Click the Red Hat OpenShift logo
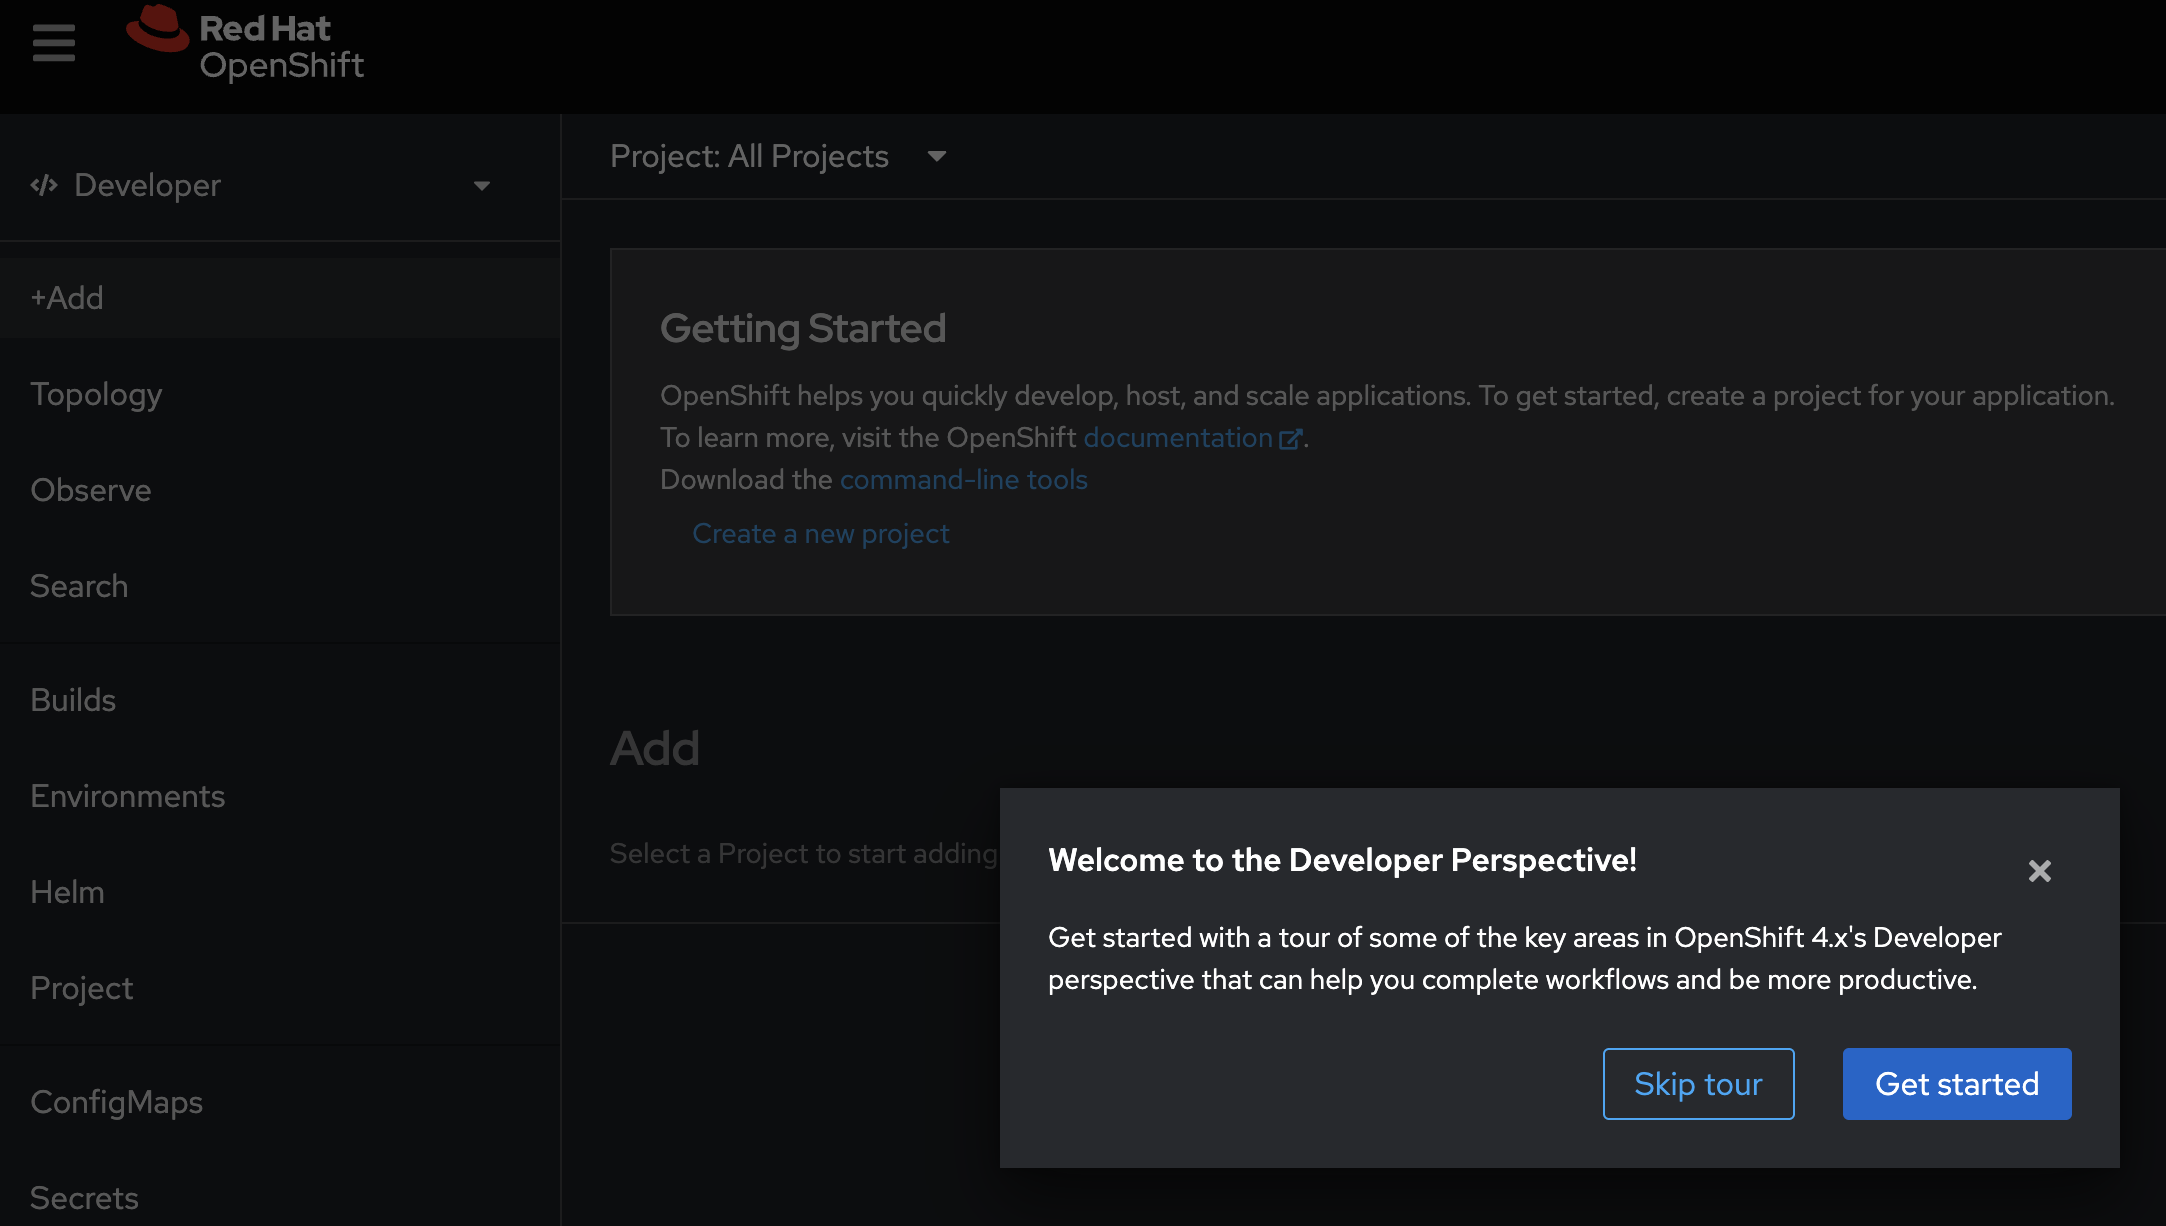Screen dimensions: 2166x1226 click(245, 45)
